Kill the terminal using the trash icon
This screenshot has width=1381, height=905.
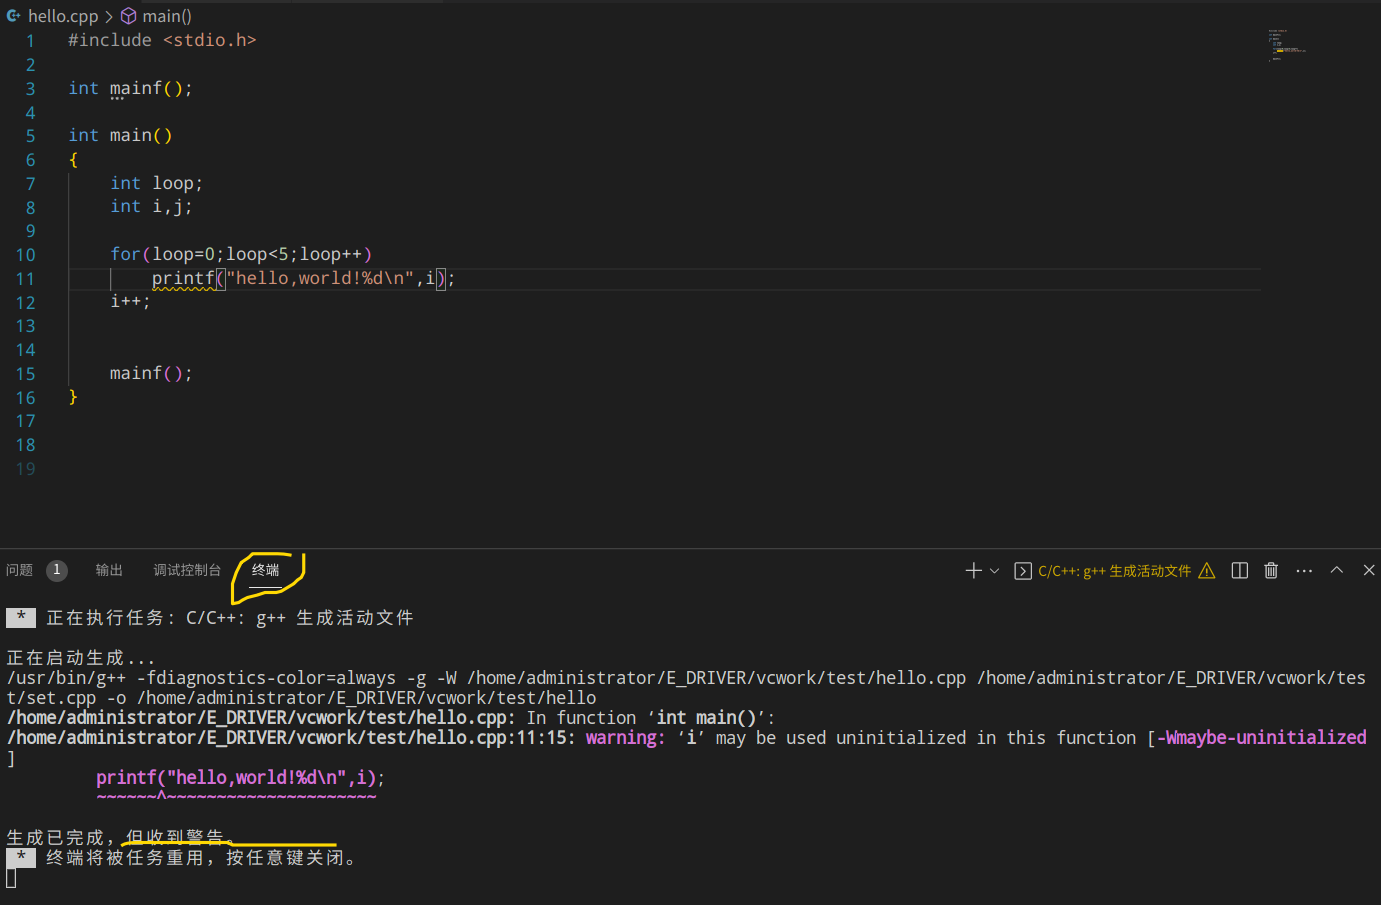(x=1271, y=570)
